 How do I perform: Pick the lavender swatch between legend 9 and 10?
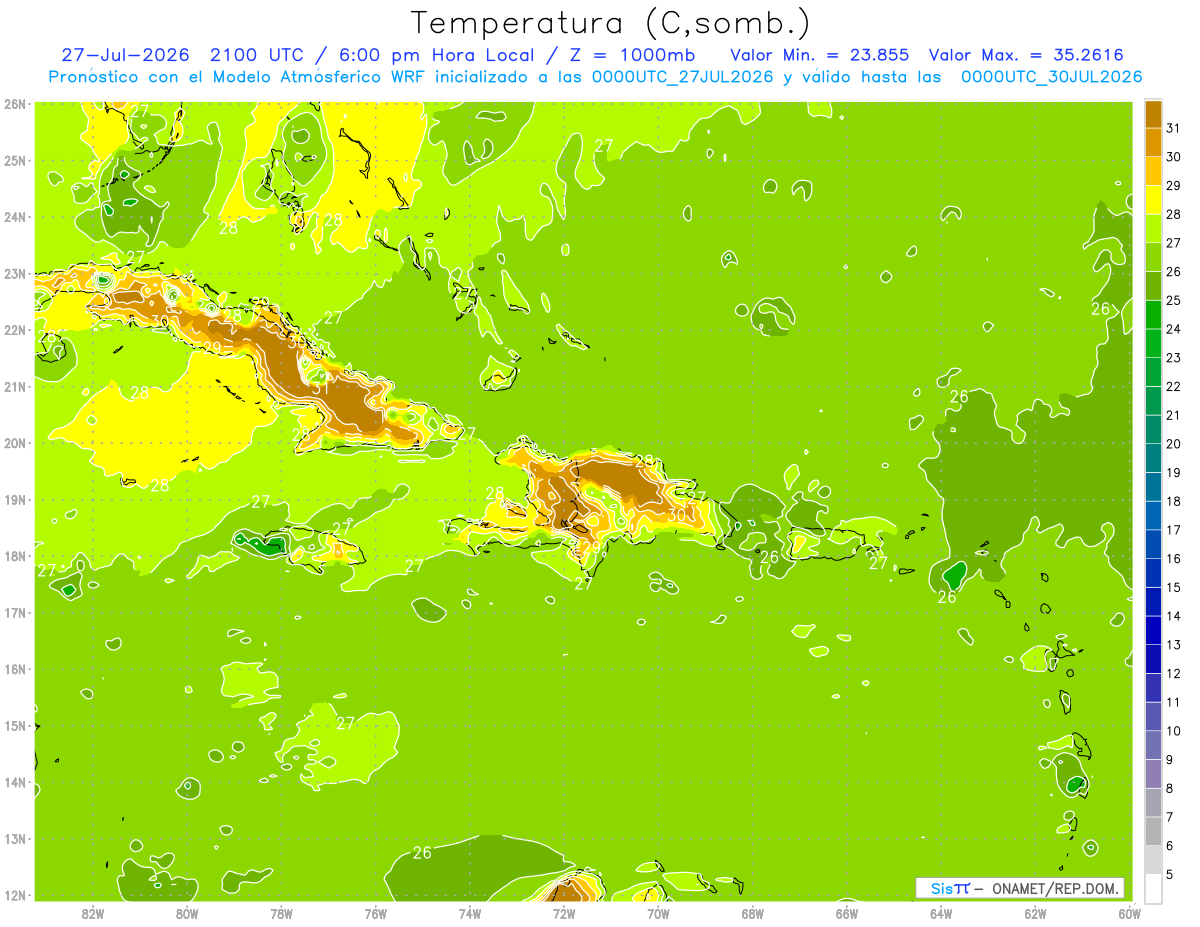click(x=1153, y=745)
